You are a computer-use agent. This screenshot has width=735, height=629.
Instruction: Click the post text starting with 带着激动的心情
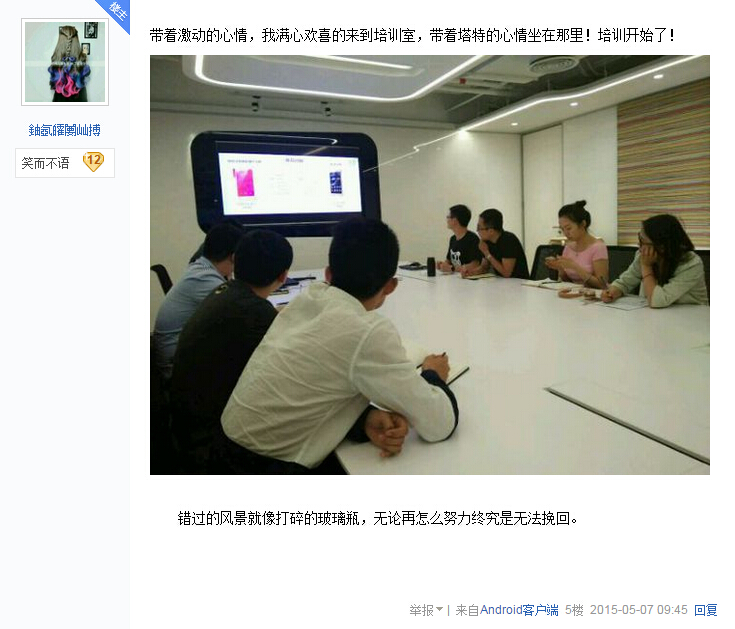(412, 36)
